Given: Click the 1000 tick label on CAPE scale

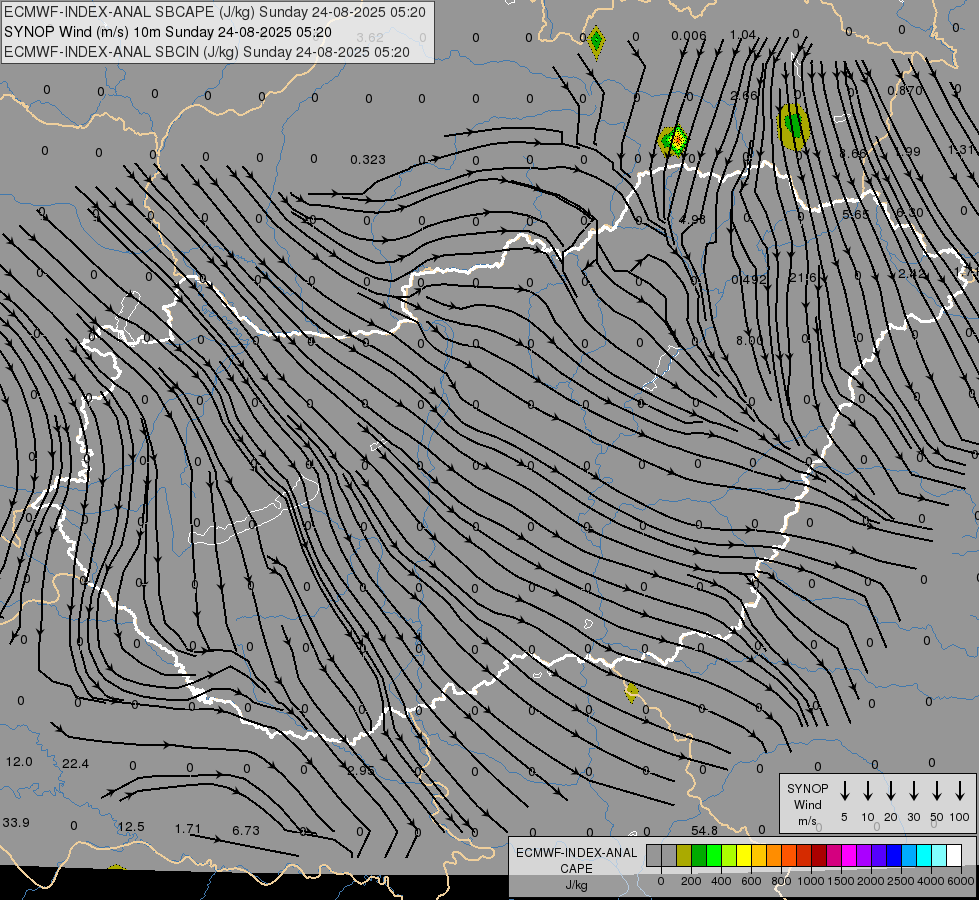Looking at the screenshot, I should pyautogui.click(x=811, y=881).
